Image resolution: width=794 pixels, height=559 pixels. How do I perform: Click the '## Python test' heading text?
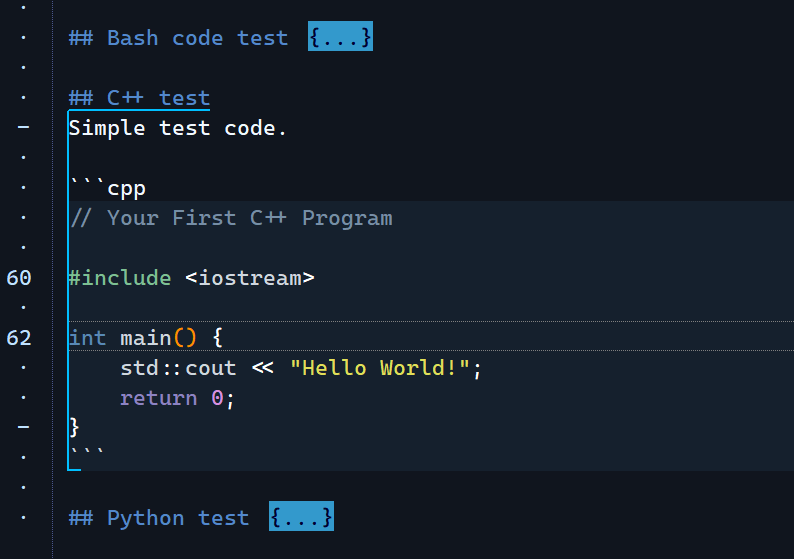159,518
